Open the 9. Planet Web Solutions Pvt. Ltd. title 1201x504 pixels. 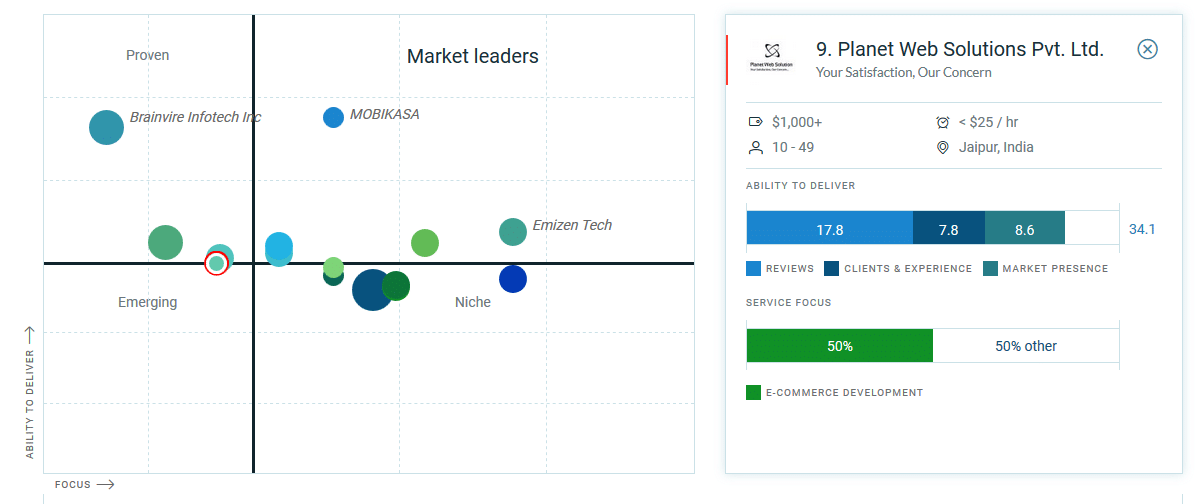pos(960,49)
